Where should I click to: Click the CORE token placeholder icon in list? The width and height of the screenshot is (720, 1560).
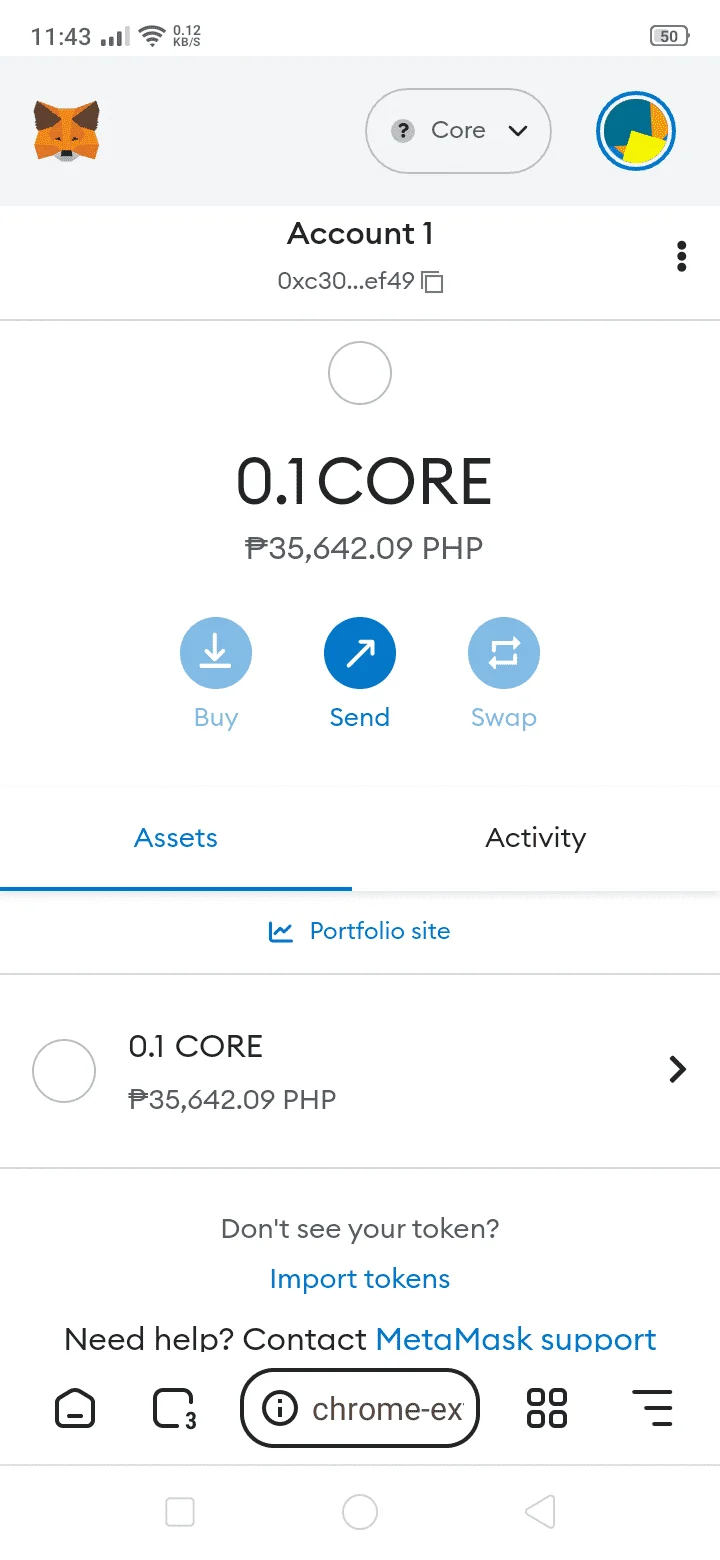pyautogui.click(x=64, y=1071)
